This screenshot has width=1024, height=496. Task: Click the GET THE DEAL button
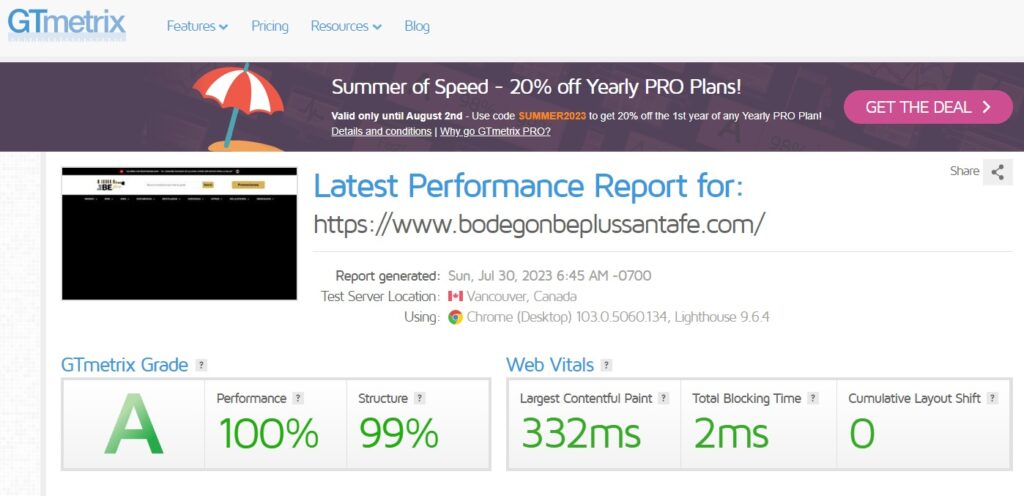(x=928, y=107)
